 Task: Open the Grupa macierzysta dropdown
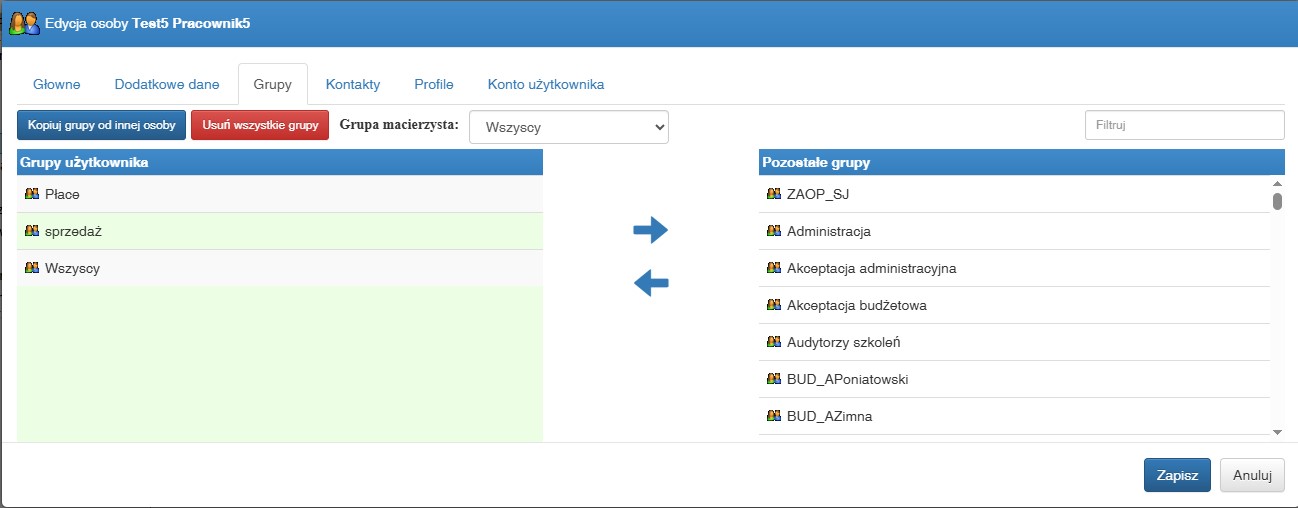569,127
